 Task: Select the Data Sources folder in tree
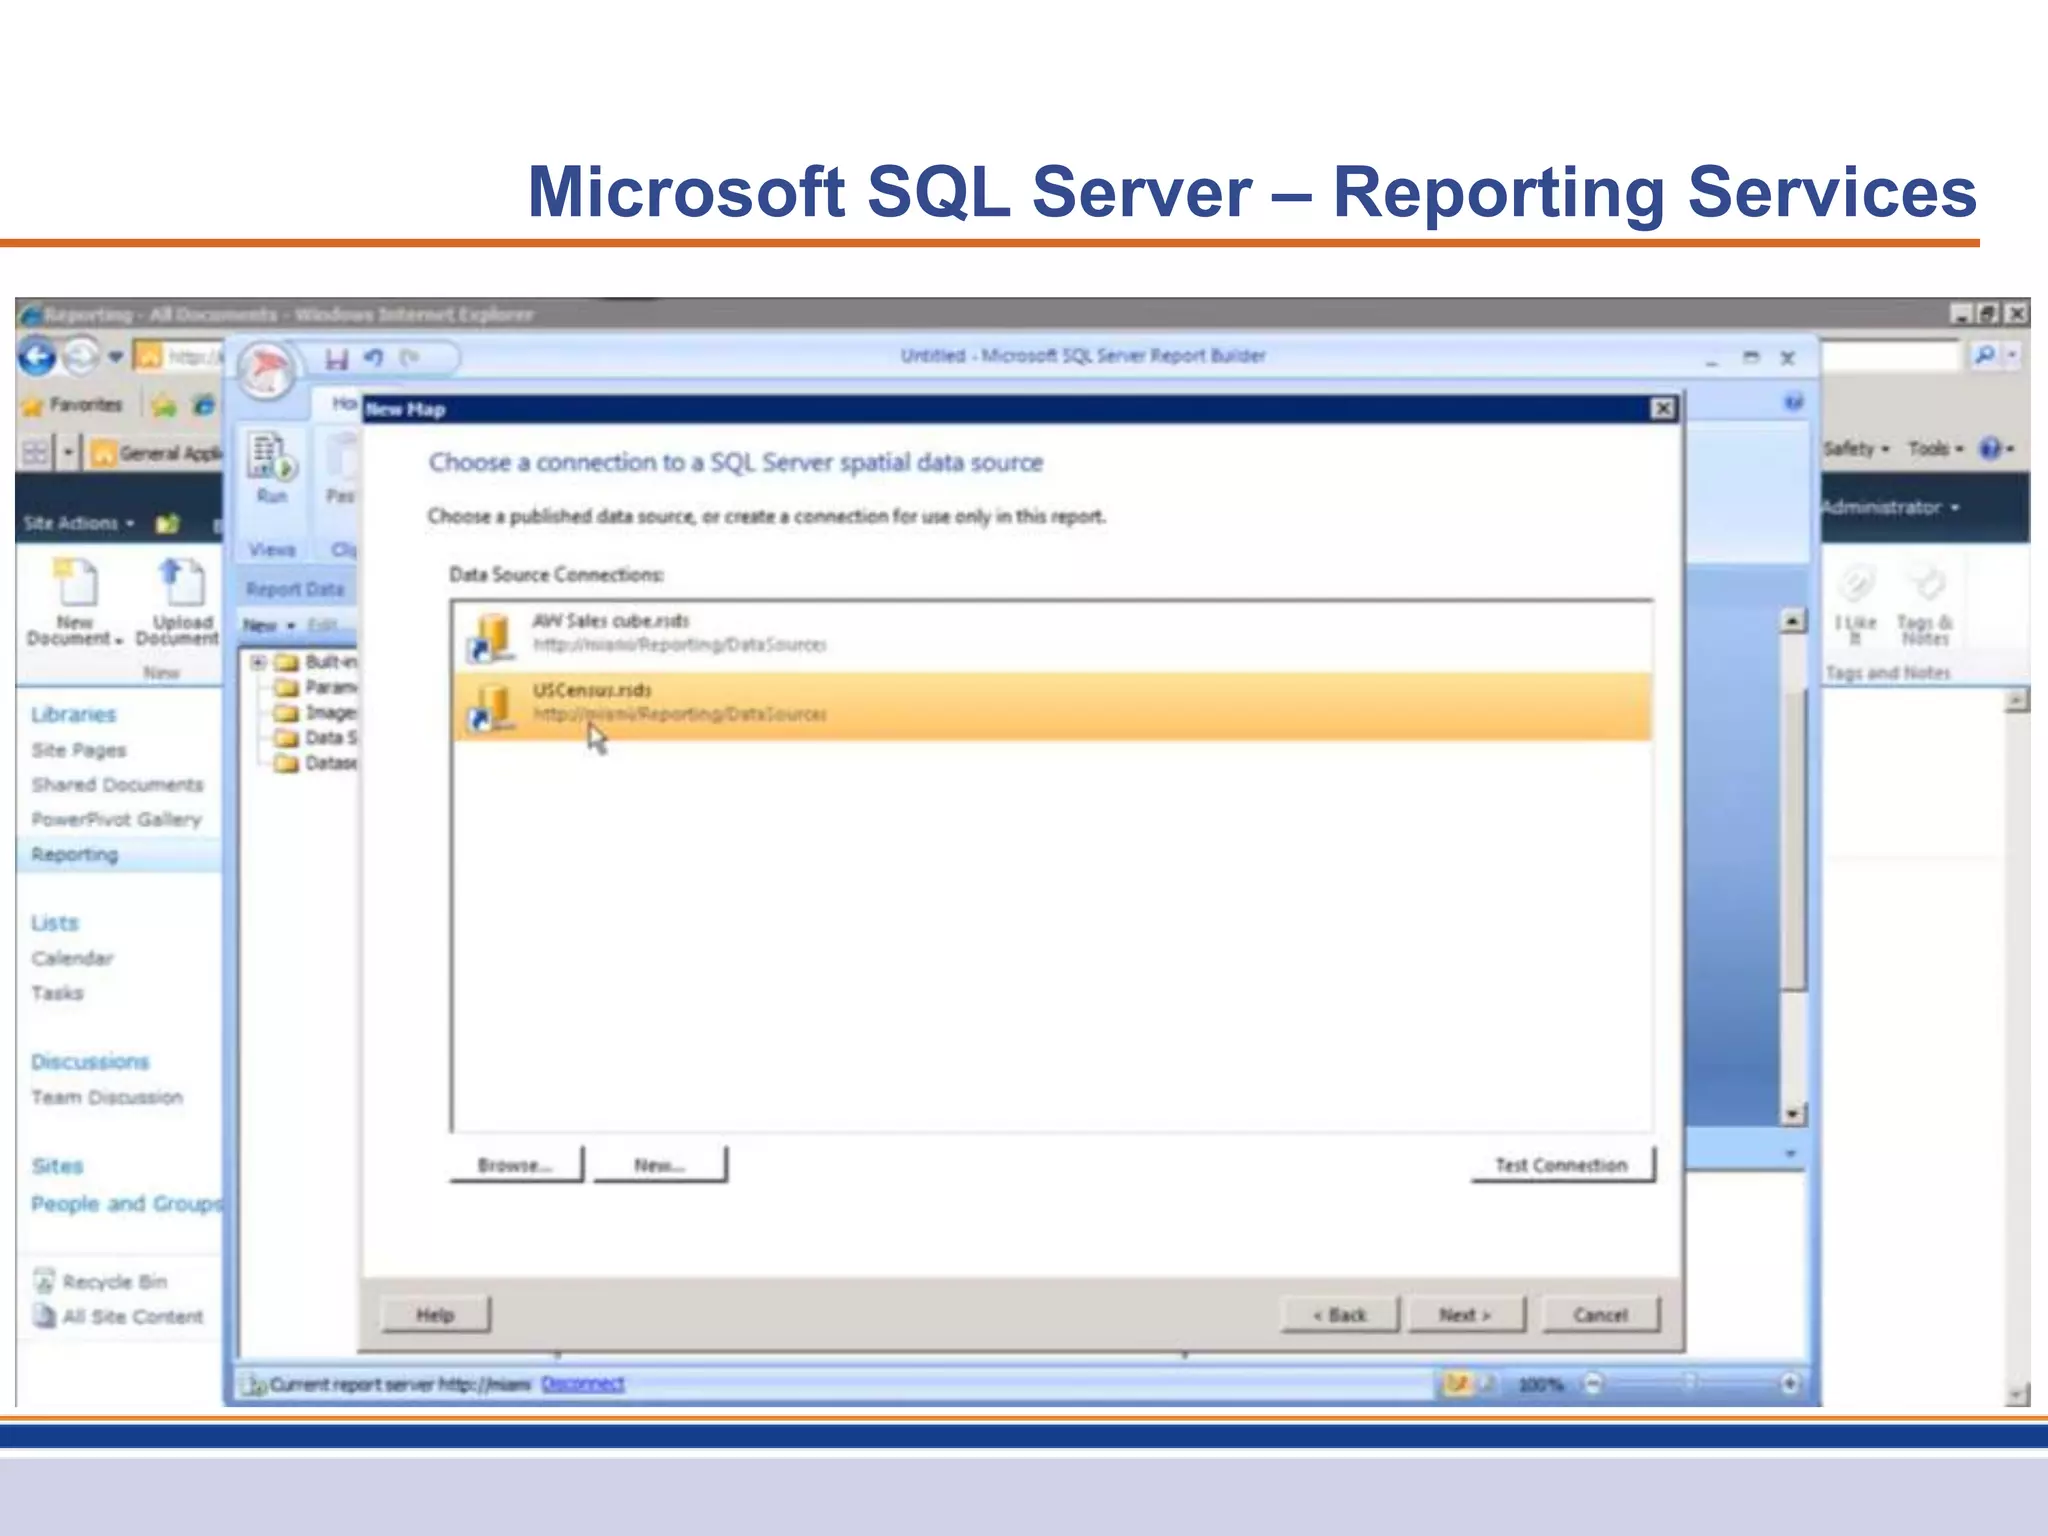[x=316, y=738]
